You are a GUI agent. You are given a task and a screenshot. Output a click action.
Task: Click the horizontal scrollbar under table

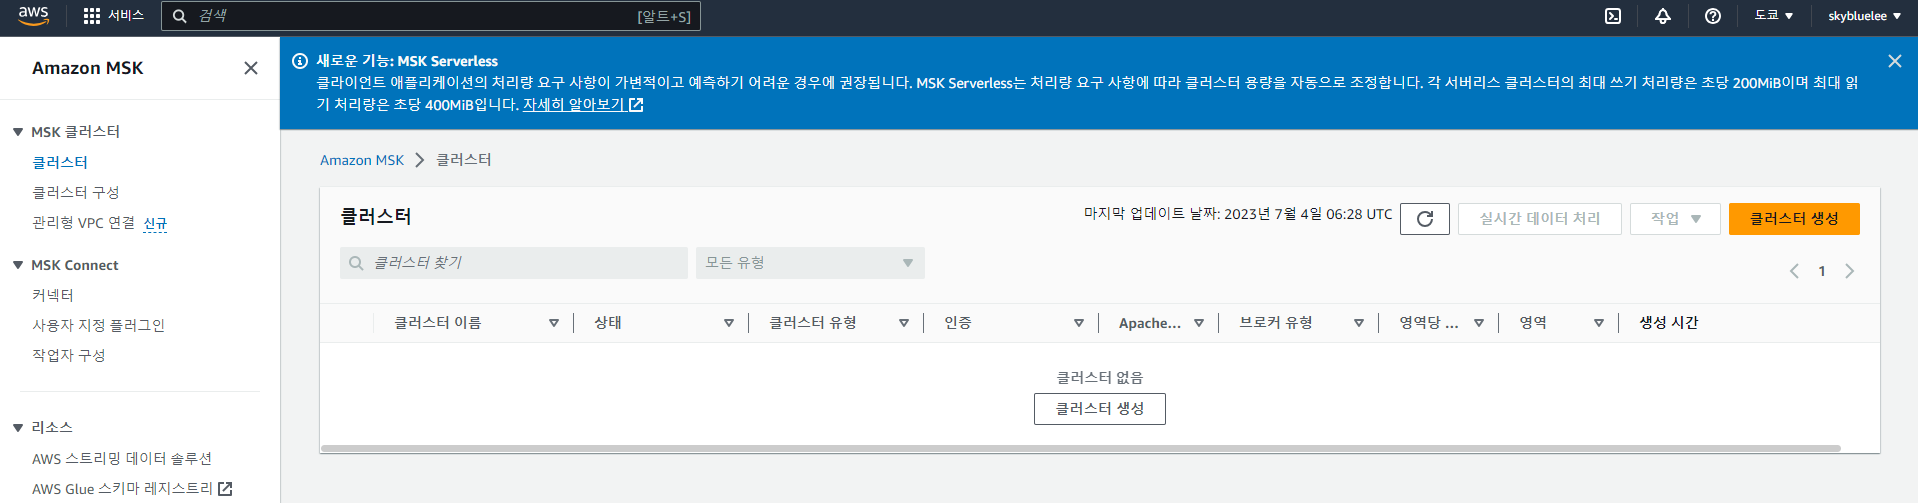click(1080, 449)
